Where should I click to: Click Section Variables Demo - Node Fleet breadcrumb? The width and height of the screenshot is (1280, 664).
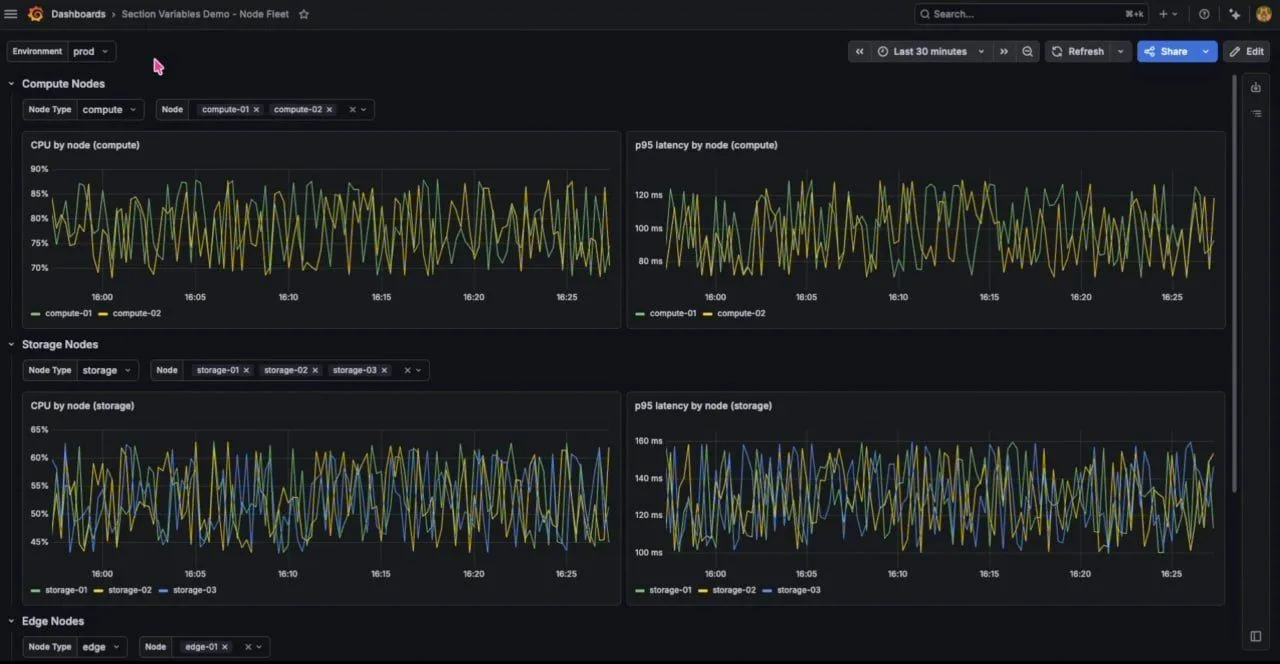pyautogui.click(x=205, y=14)
